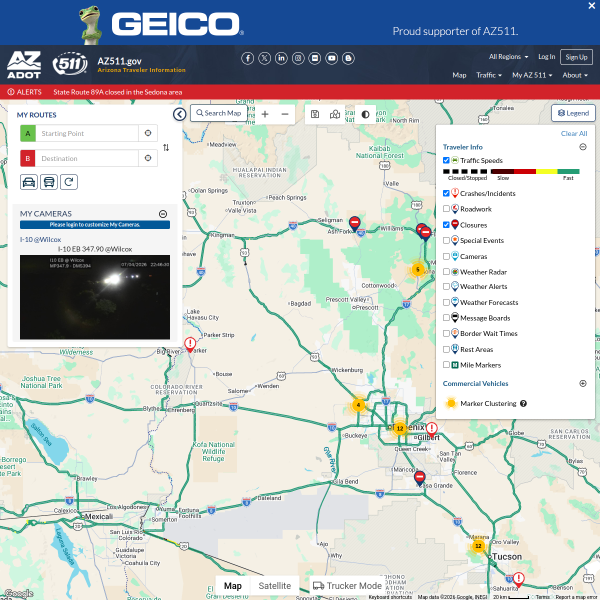Collapse the My Routes side panel arrow
Viewport: 600px width, 600px height.
[x=179, y=114]
